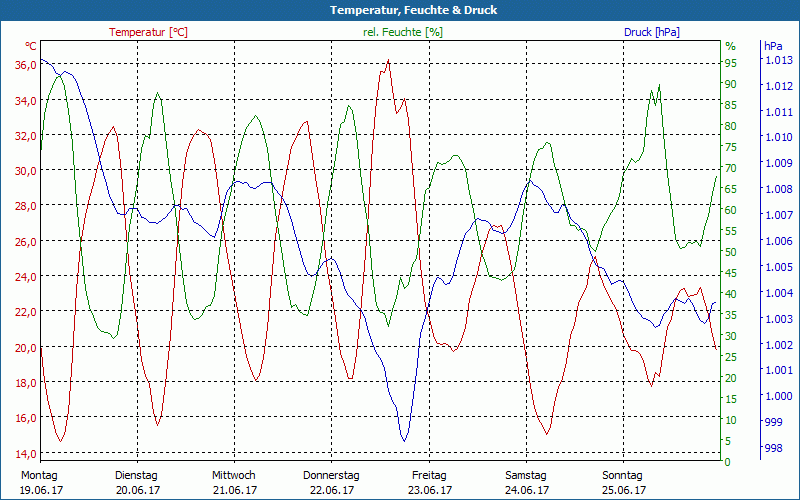The height and width of the screenshot is (500, 800).
Task: Click the "1.005" pressure axis value
Action: coord(779,267)
